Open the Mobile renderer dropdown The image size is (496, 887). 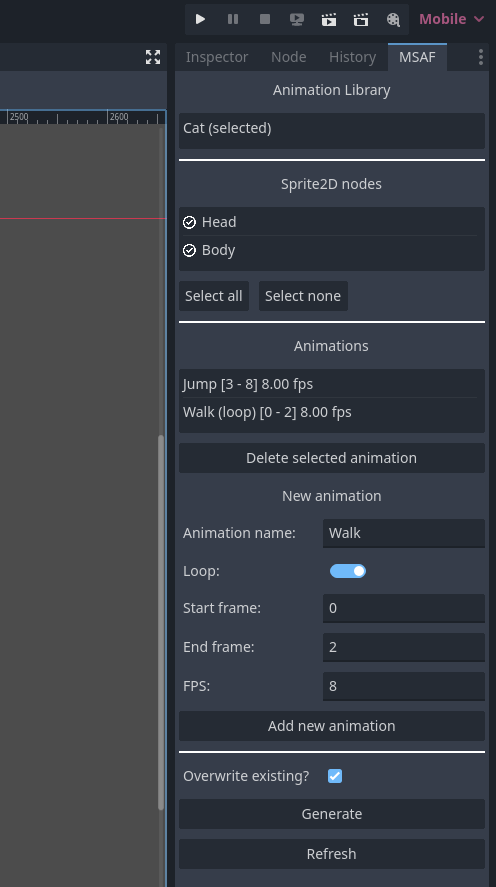tap(451, 19)
